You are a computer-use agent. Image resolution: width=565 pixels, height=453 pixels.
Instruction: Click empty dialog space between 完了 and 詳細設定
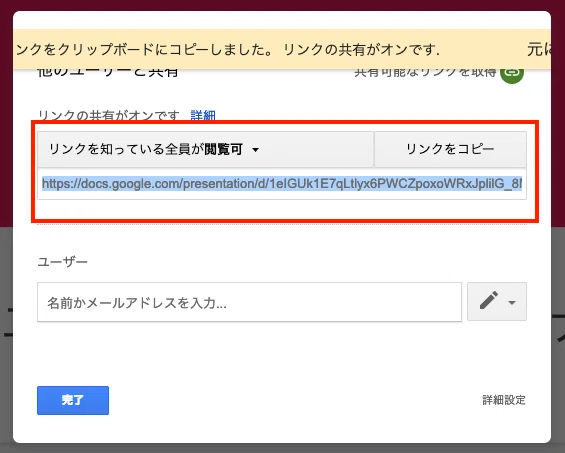[x=295, y=400]
